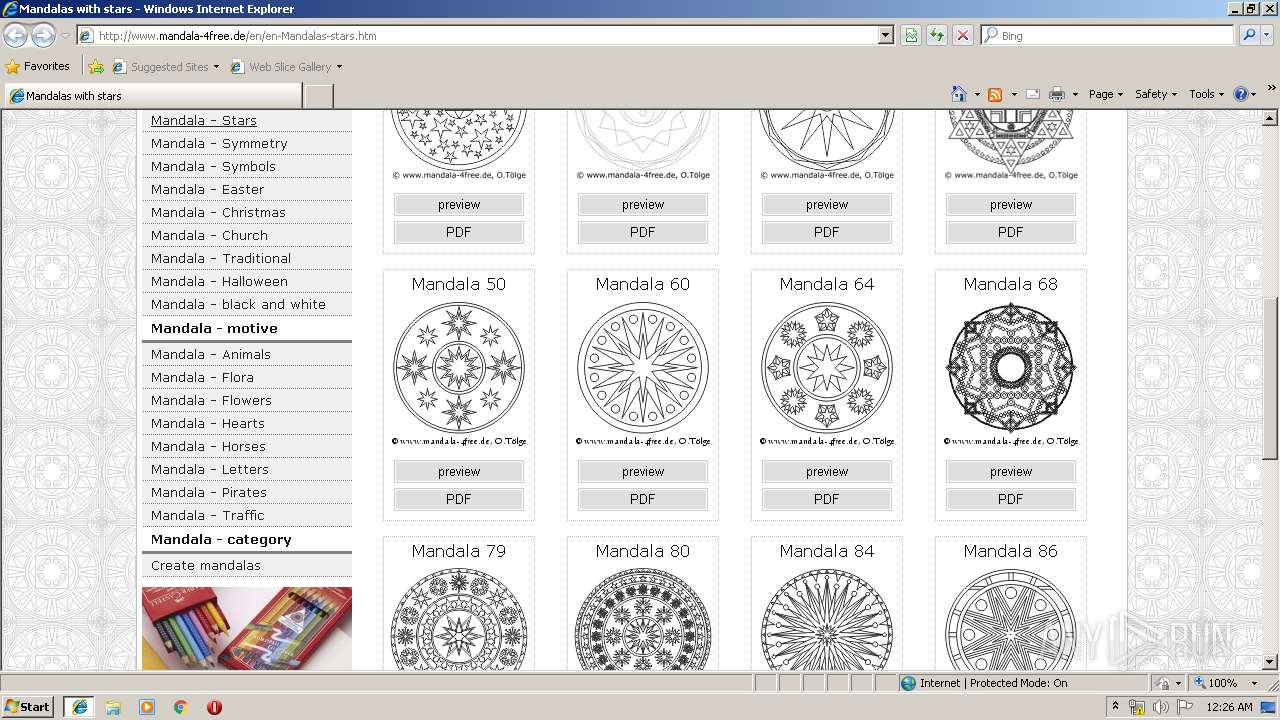The height and width of the screenshot is (720, 1280).
Task: Open Windows Explorer folder taskbar icon
Action: tap(113, 707)
